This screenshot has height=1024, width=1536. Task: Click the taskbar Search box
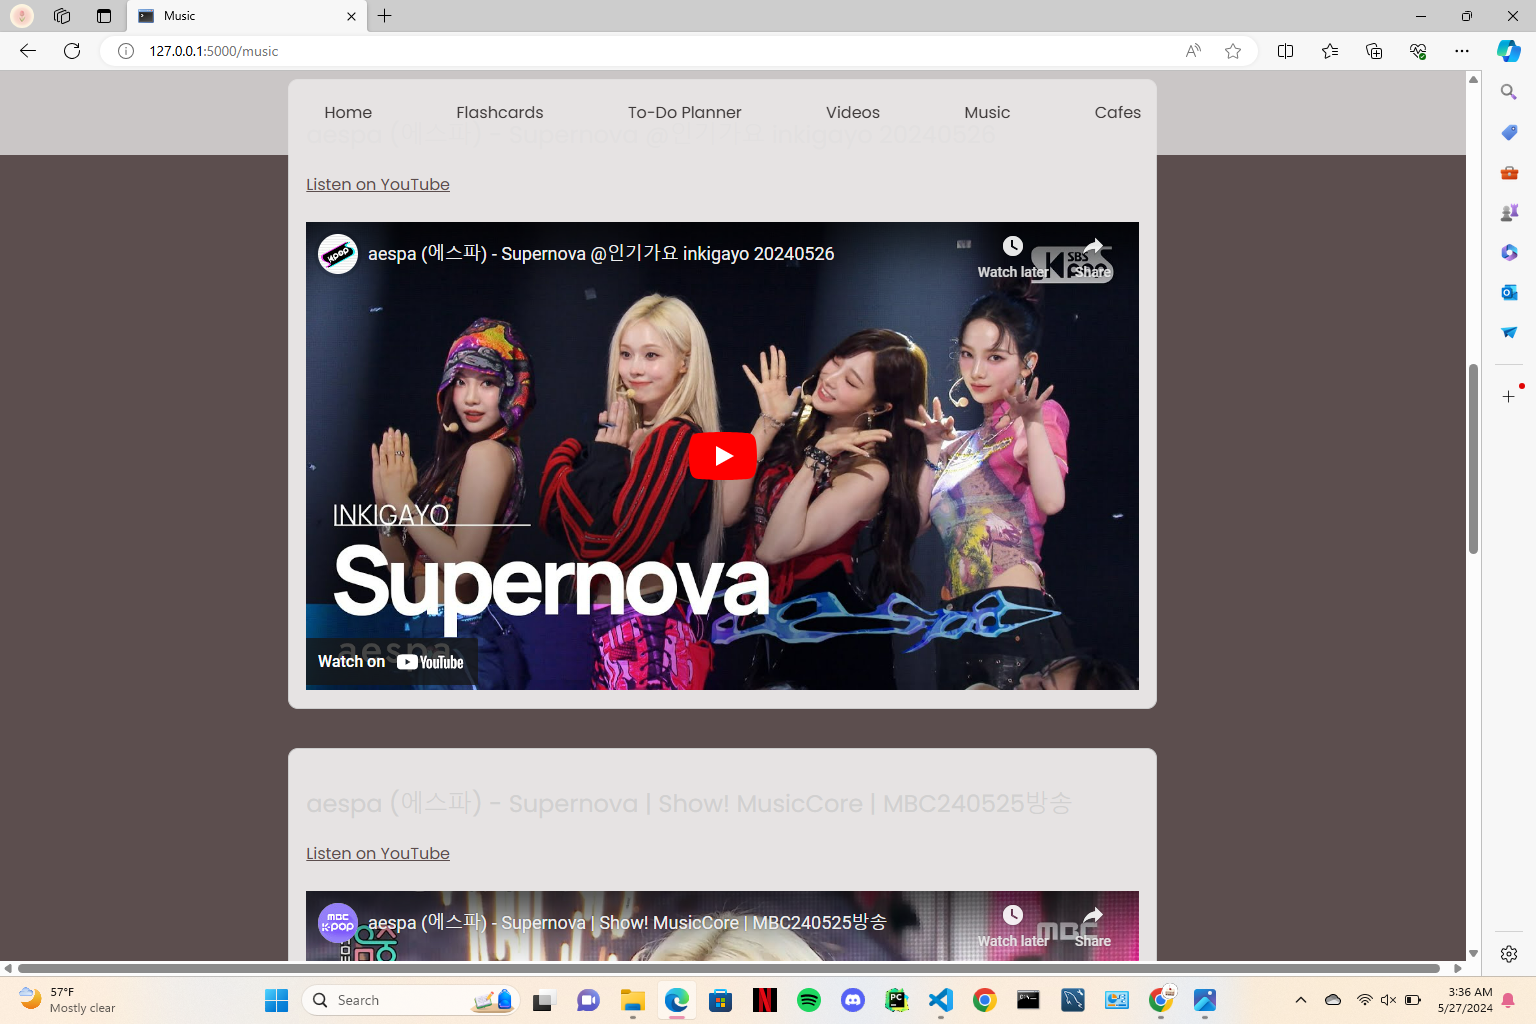pyautogui.click(x=411, y=1000)
